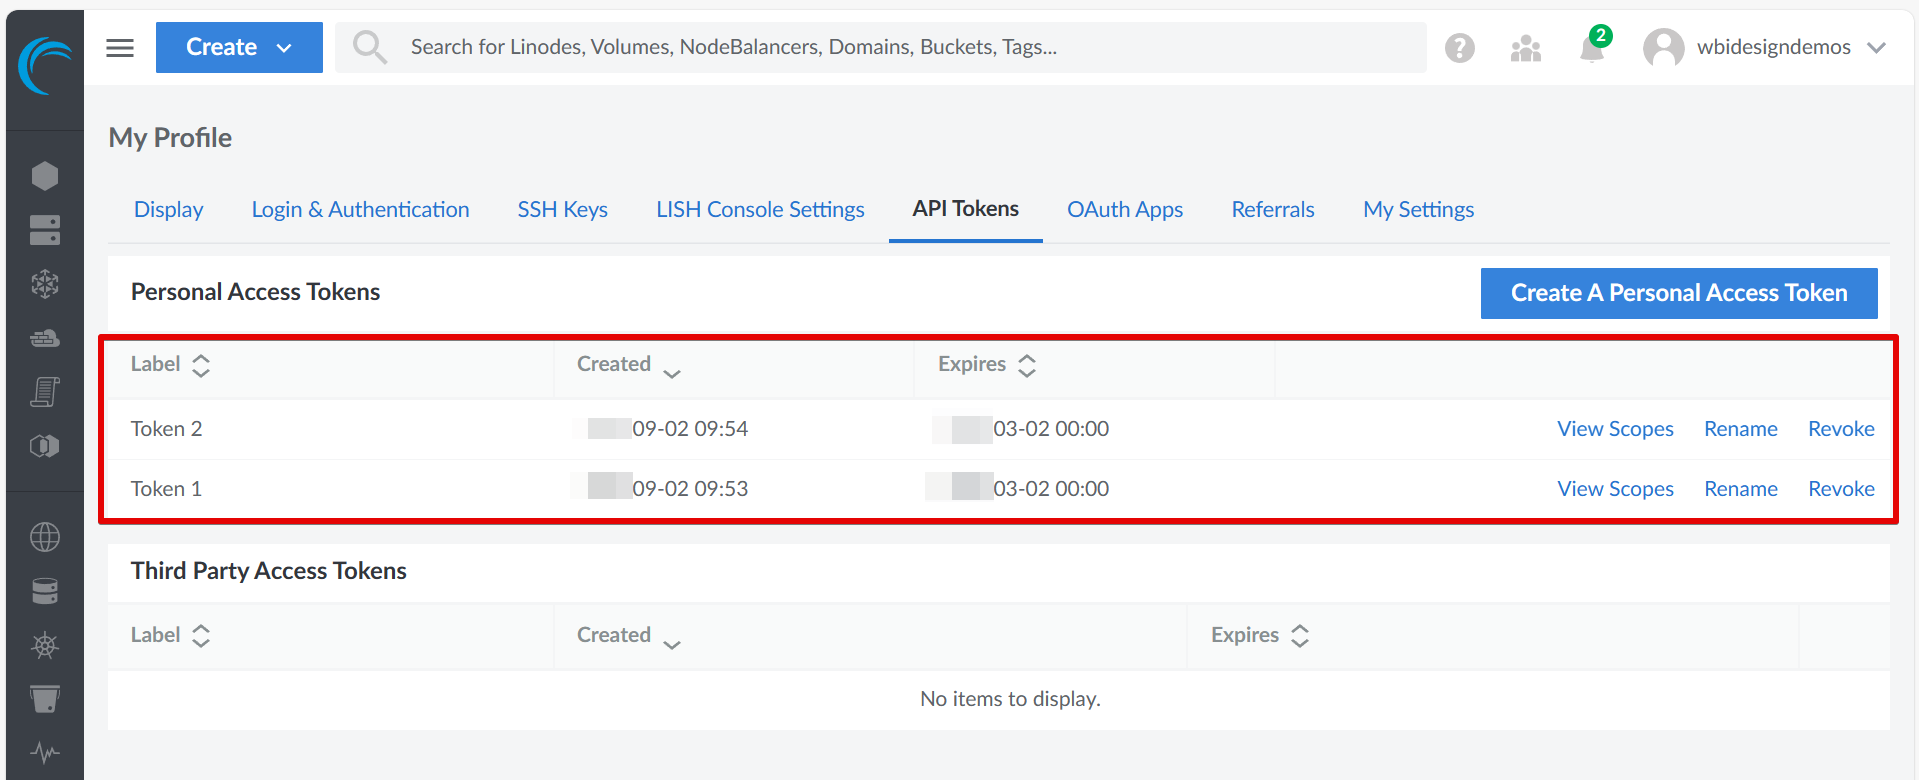Open the help question mark icon

click(x=1460, y=48)
